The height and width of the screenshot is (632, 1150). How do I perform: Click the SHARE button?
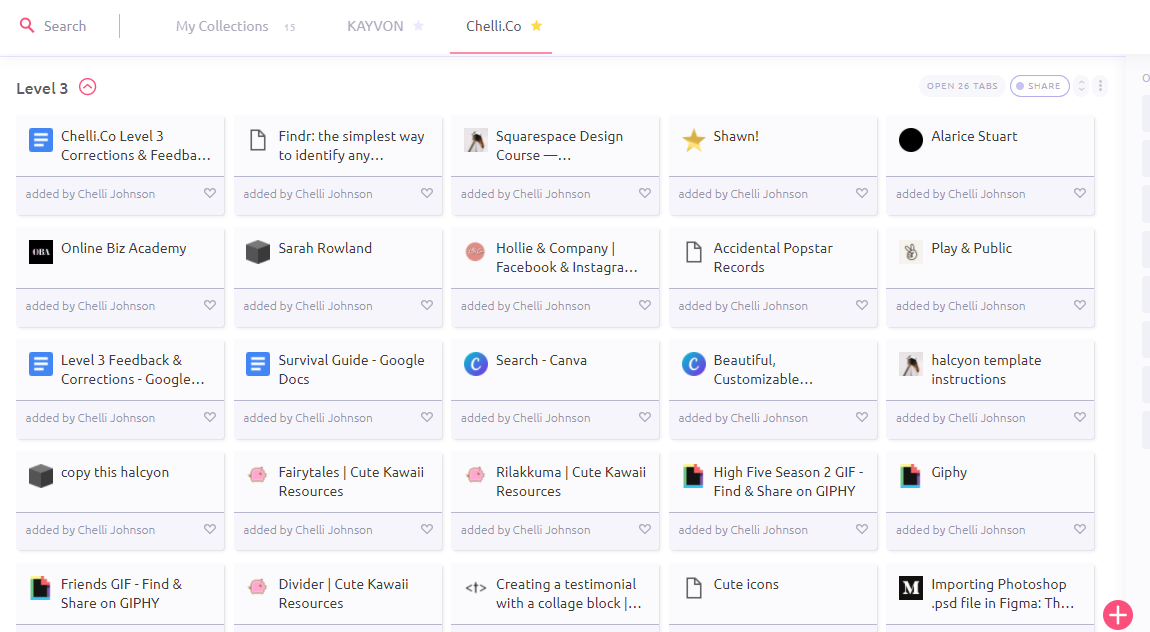tap(1039, 86)
